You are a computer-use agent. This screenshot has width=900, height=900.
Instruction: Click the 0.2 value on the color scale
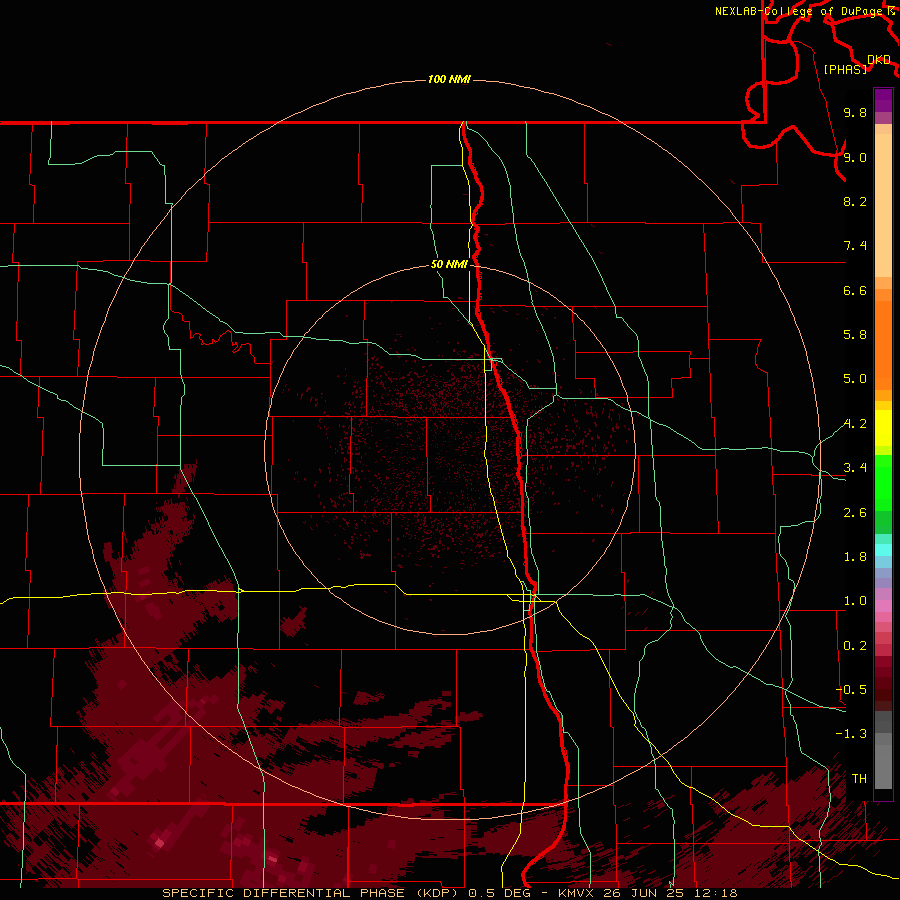coord(855,646)
